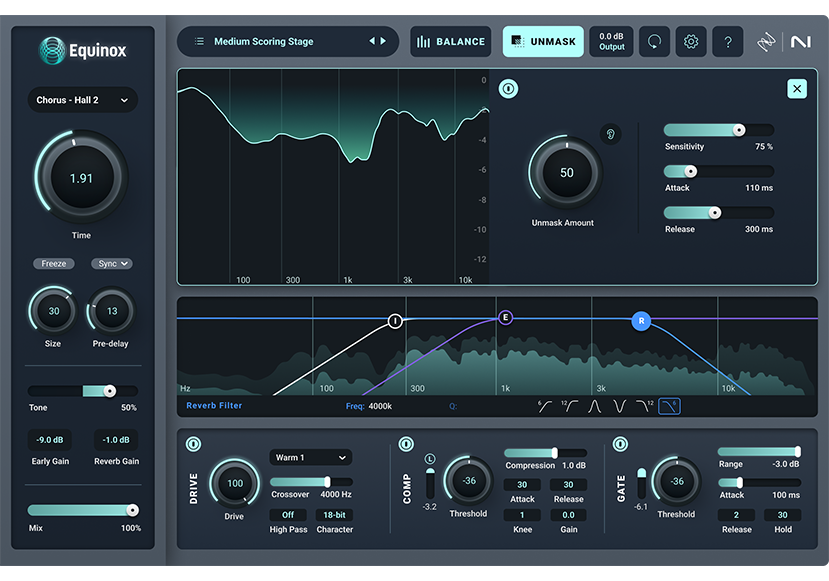Image resolution: width=829 pixels, height=581 pixels.
Task: Click the Comp Threshold knob
Action: (x=469, y=481)
